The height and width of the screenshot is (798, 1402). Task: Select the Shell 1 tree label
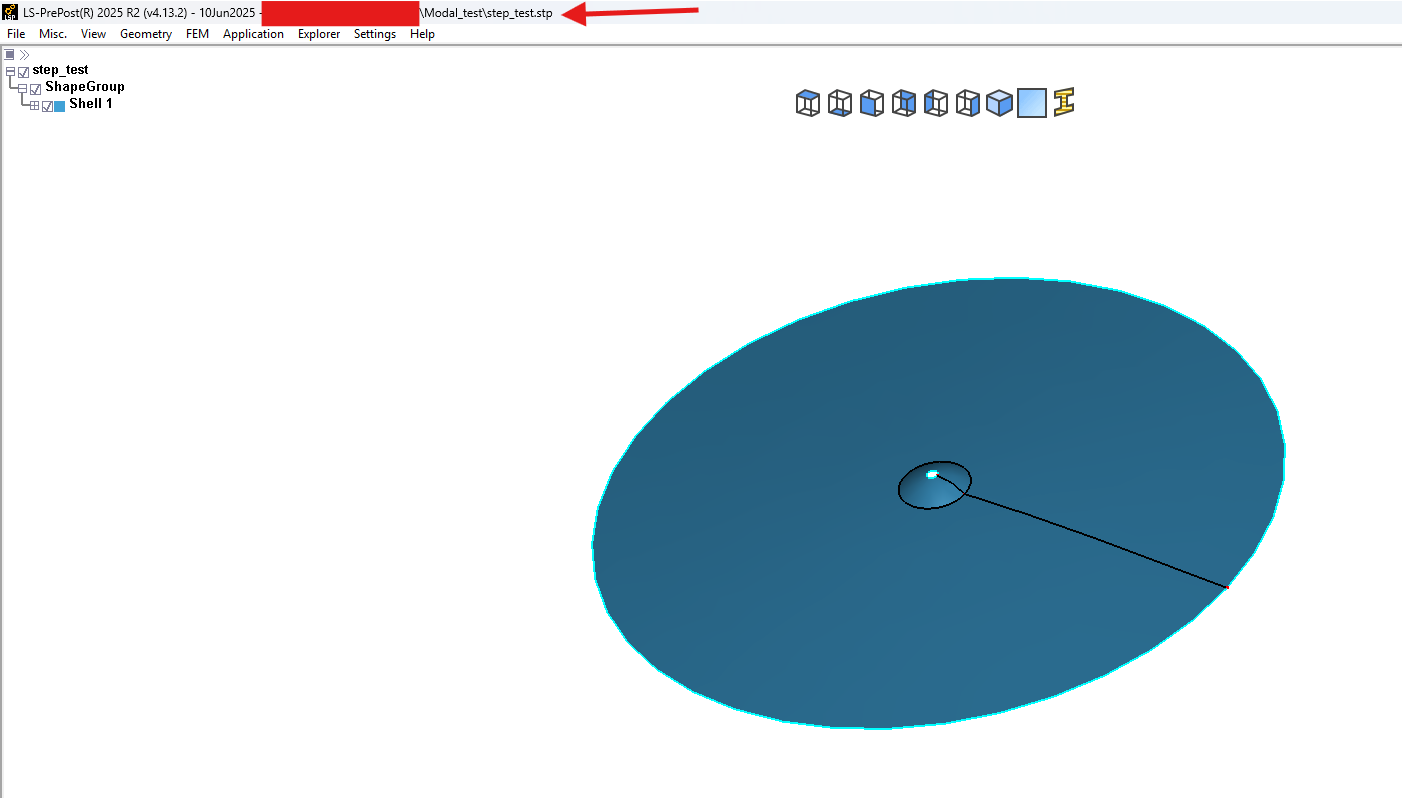coord(91,104)
